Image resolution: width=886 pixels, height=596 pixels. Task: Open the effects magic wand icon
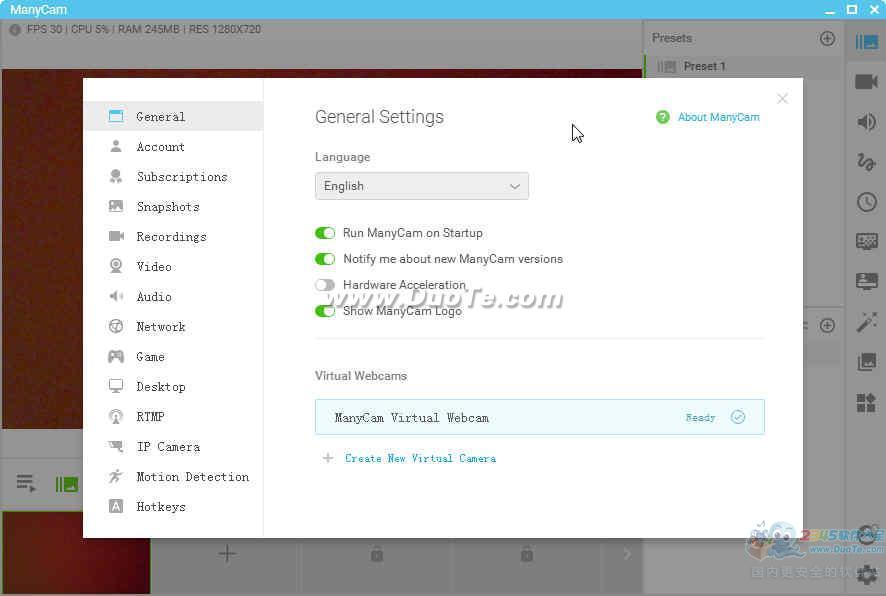[866, 322]
